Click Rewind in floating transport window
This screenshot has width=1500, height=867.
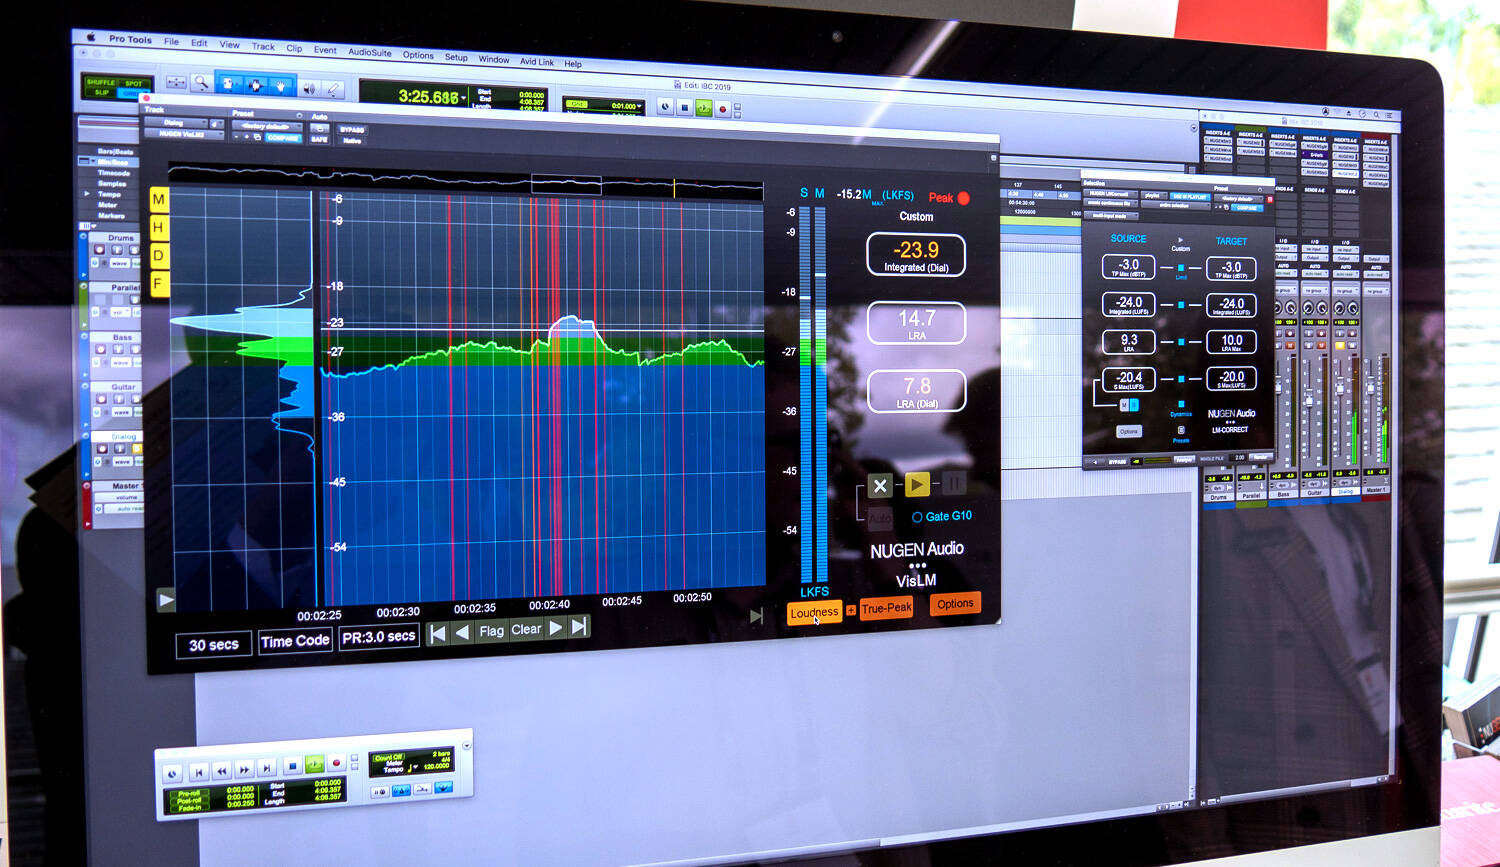click(222, 772)
